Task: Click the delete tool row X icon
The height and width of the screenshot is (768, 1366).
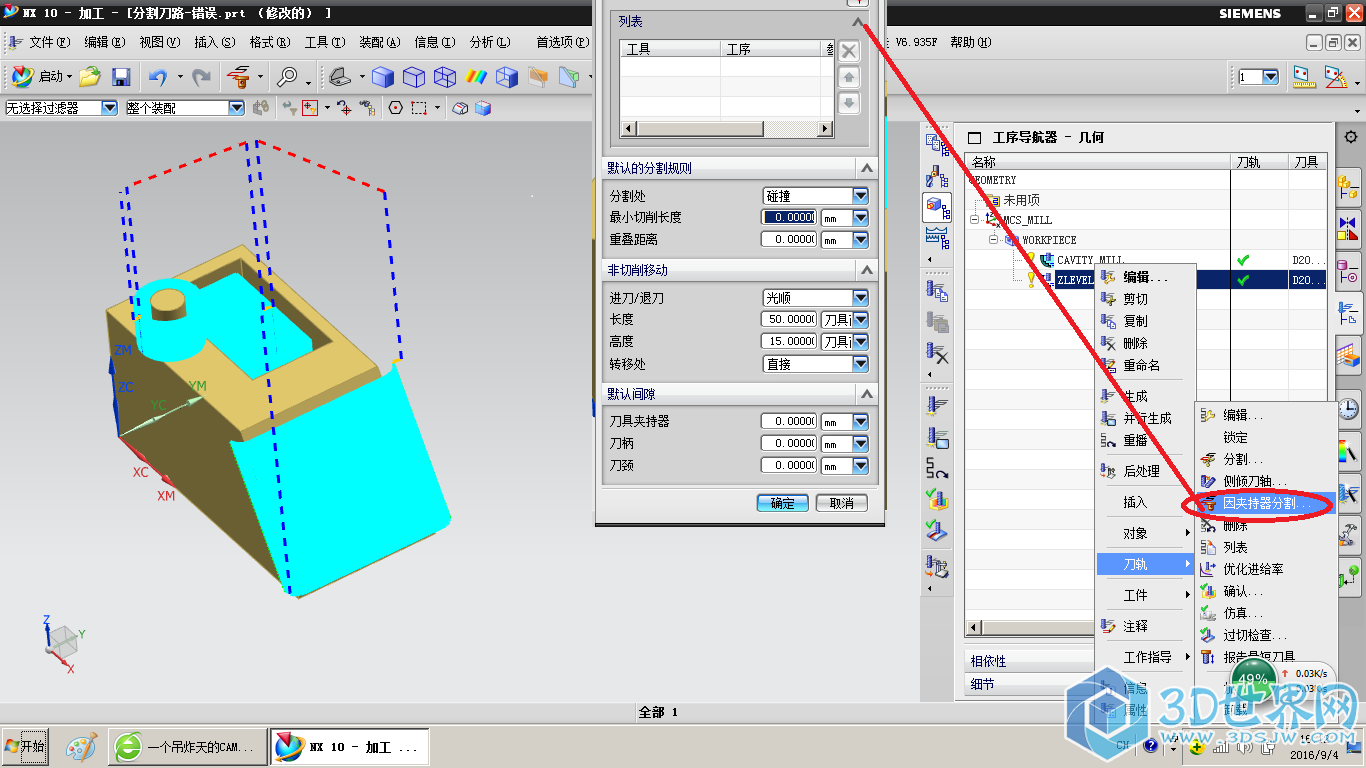Action: (848, 51)
